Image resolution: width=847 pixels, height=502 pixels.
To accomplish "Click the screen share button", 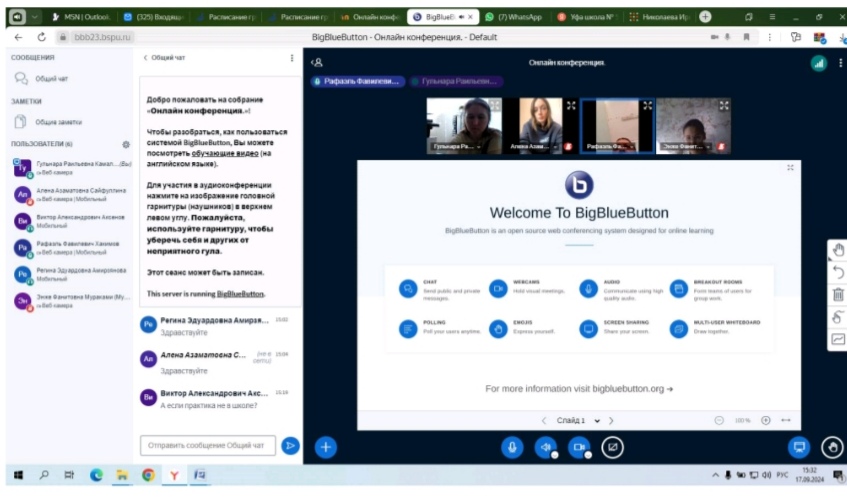I will (x=612, y=447).
